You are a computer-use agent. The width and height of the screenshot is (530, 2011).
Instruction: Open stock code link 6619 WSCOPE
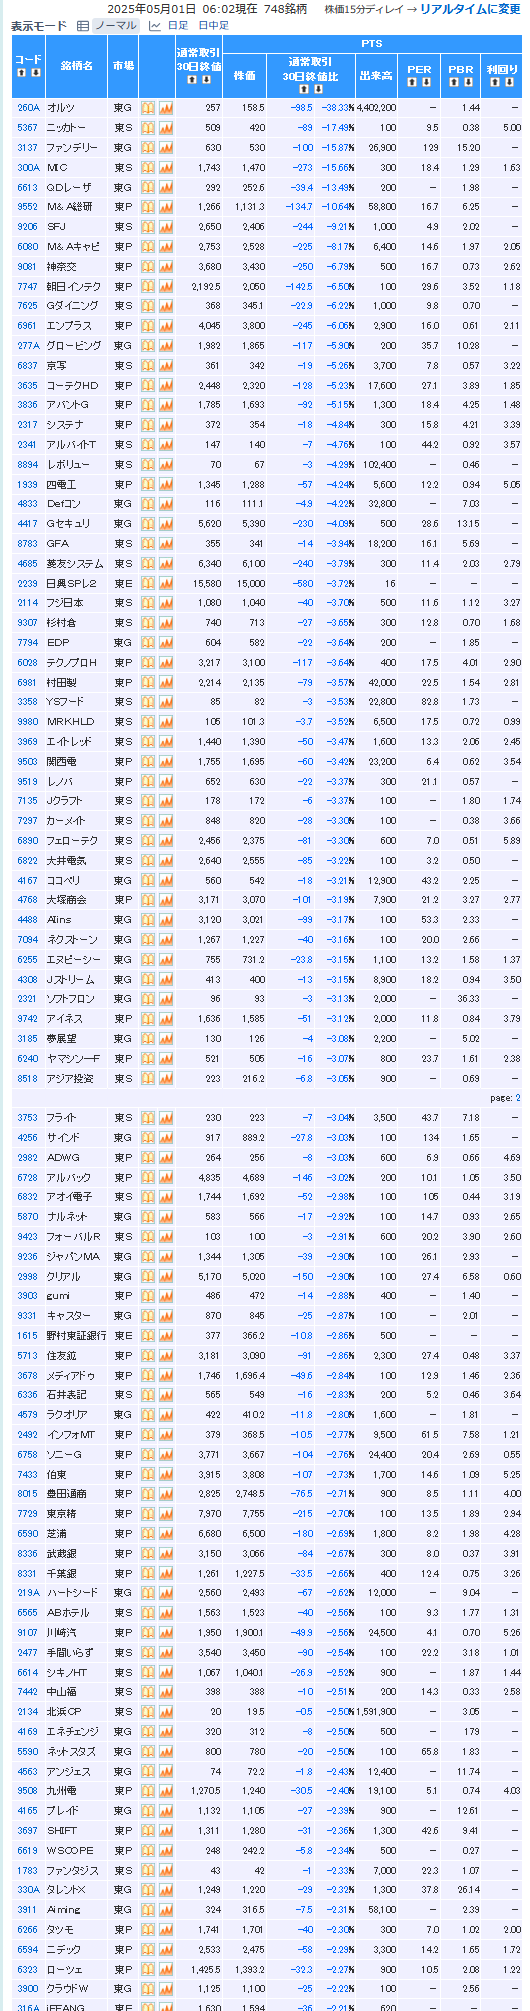pyautogui.click(x=28, y=1850)
